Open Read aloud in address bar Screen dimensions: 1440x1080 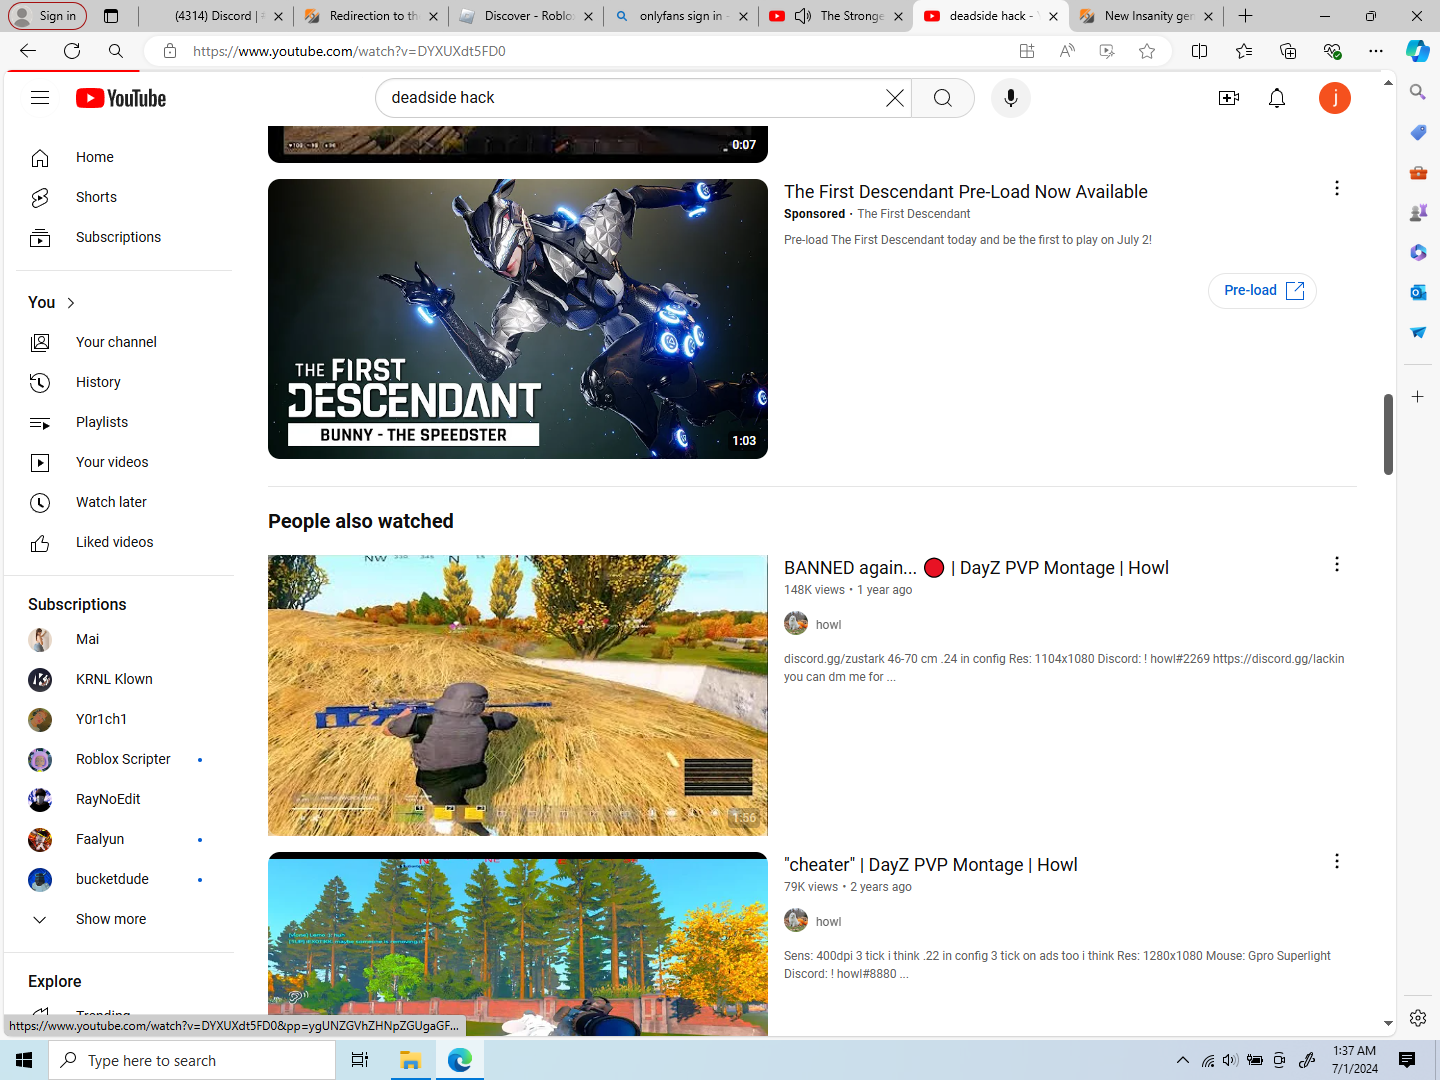click(x=1067, y=51)
